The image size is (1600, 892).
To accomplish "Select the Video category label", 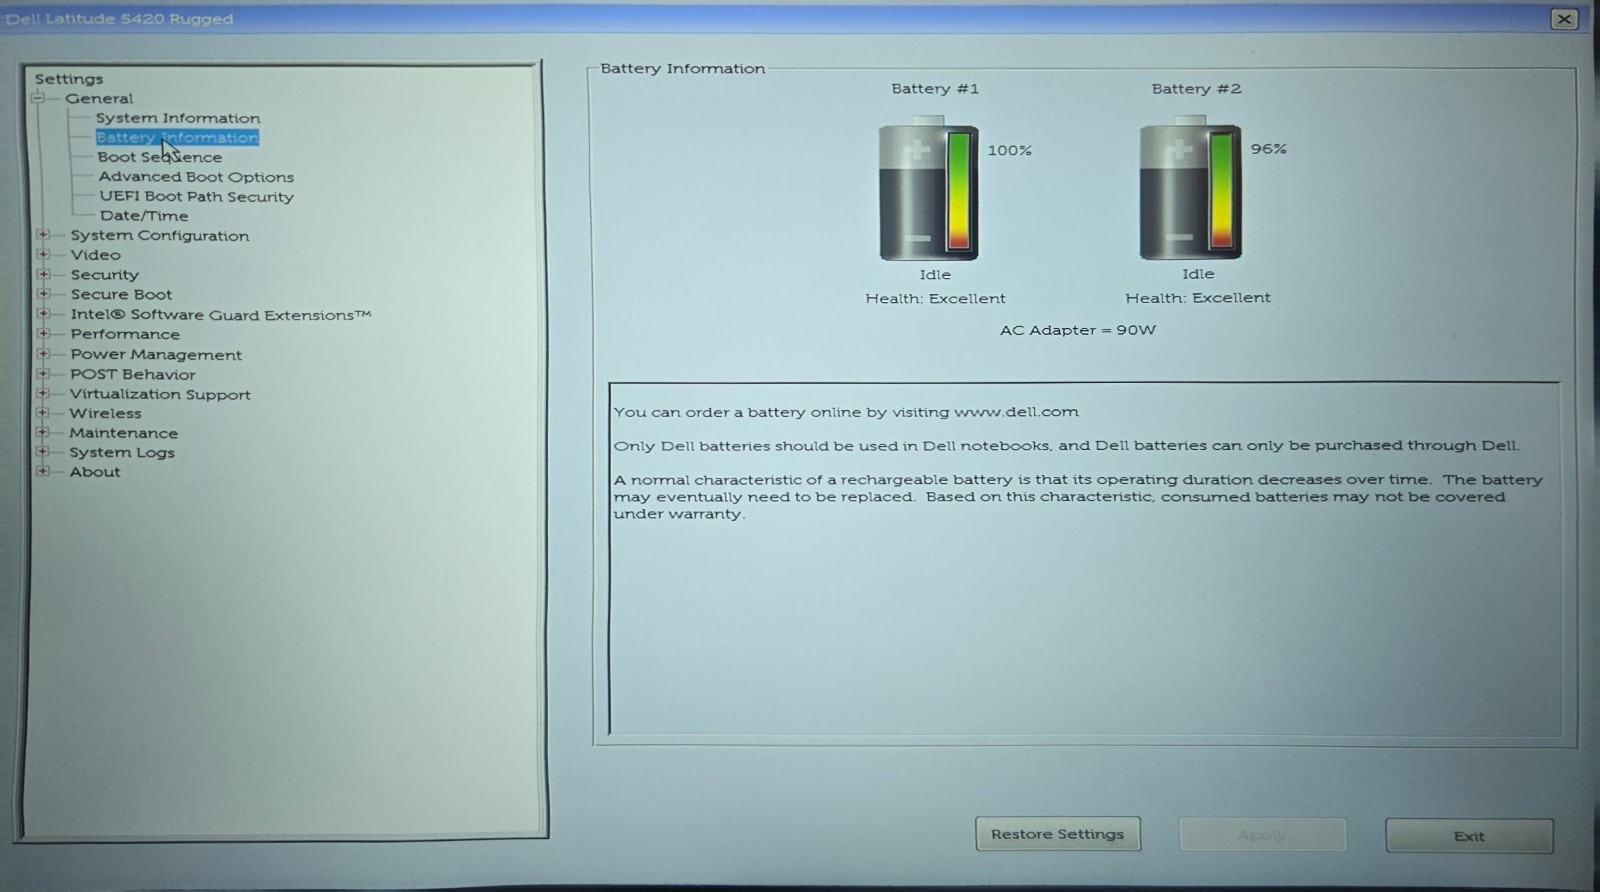I will [95, 254].
